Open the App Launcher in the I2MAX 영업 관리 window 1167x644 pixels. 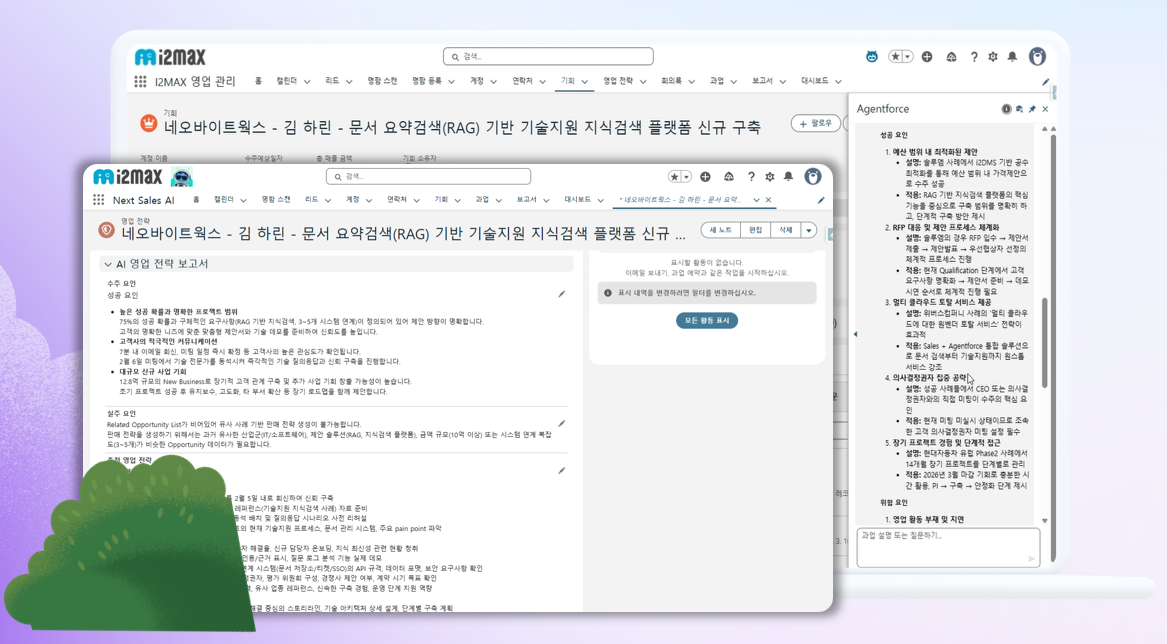coord(140,81)
